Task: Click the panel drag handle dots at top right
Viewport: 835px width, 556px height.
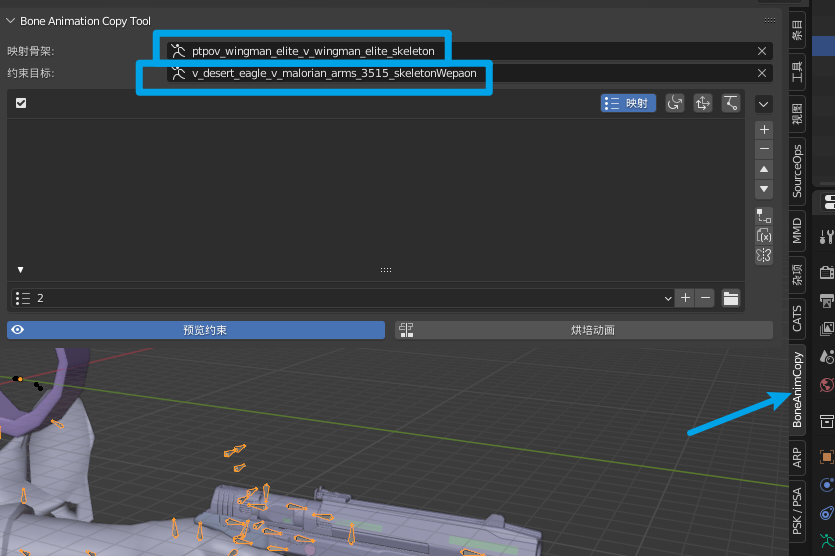Action: point(770,20)
